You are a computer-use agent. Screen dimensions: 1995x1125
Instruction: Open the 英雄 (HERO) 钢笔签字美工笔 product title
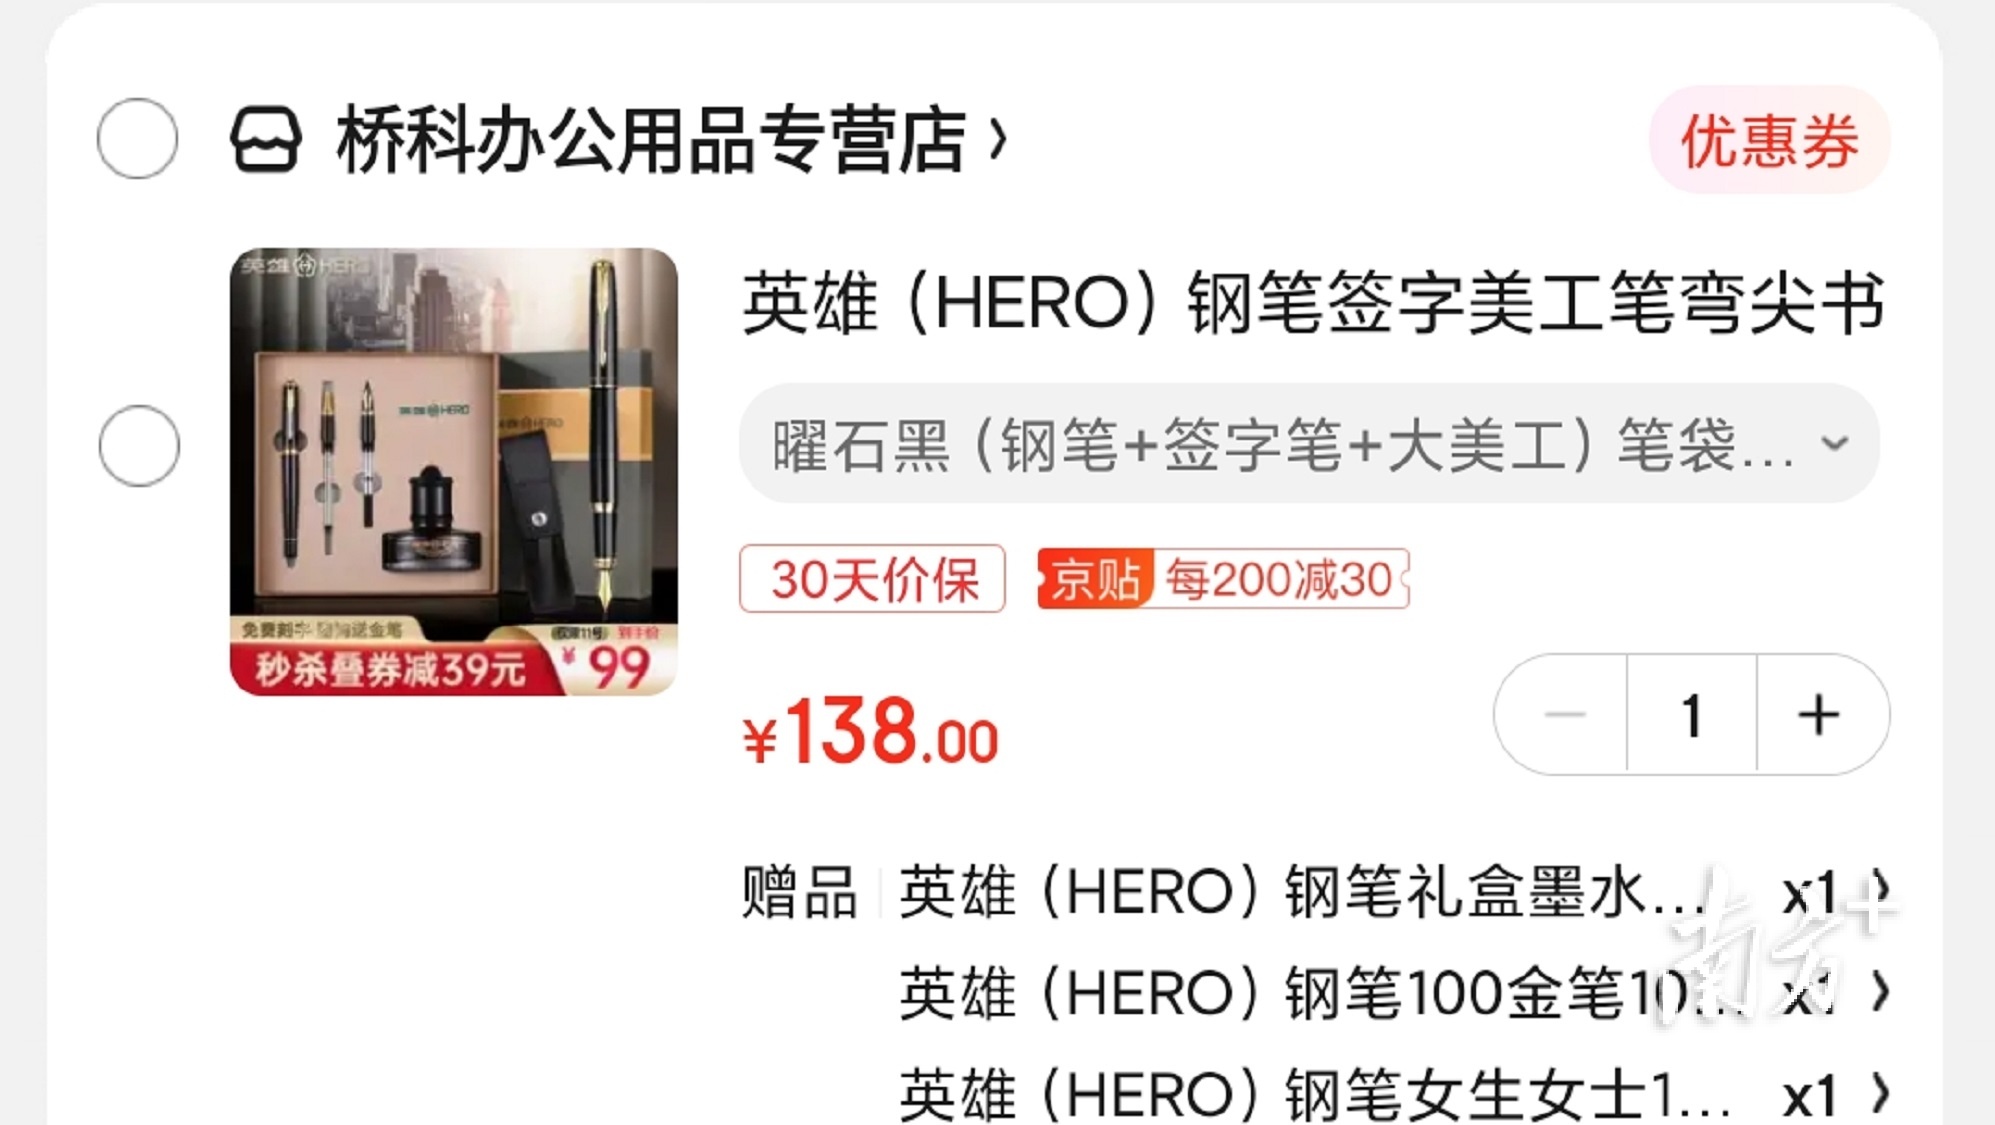click(x=1313, y=302)
